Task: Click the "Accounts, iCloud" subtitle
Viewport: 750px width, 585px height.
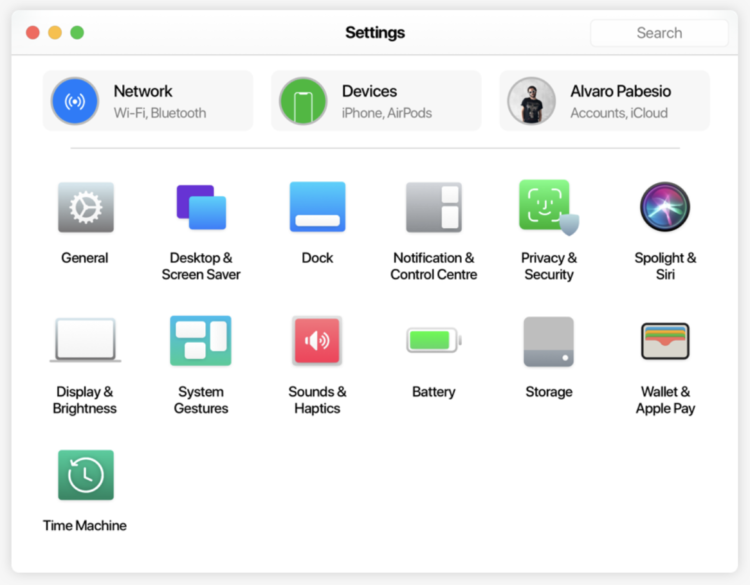Action: [x=619, y=113]
